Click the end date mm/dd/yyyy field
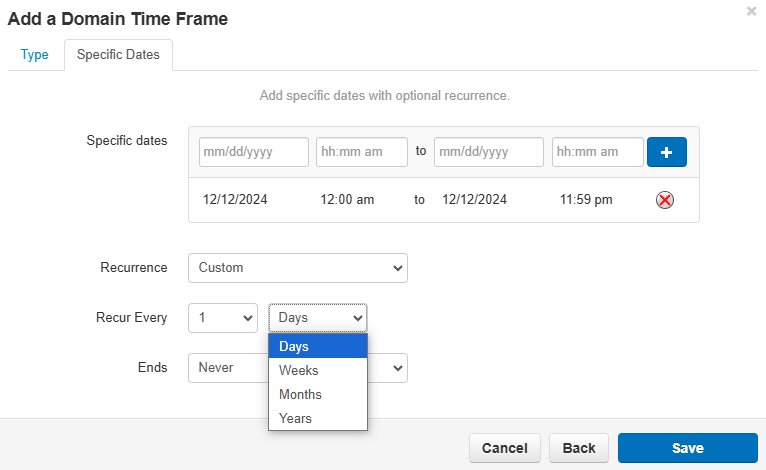766x470 pixels. tap(489, 152)
